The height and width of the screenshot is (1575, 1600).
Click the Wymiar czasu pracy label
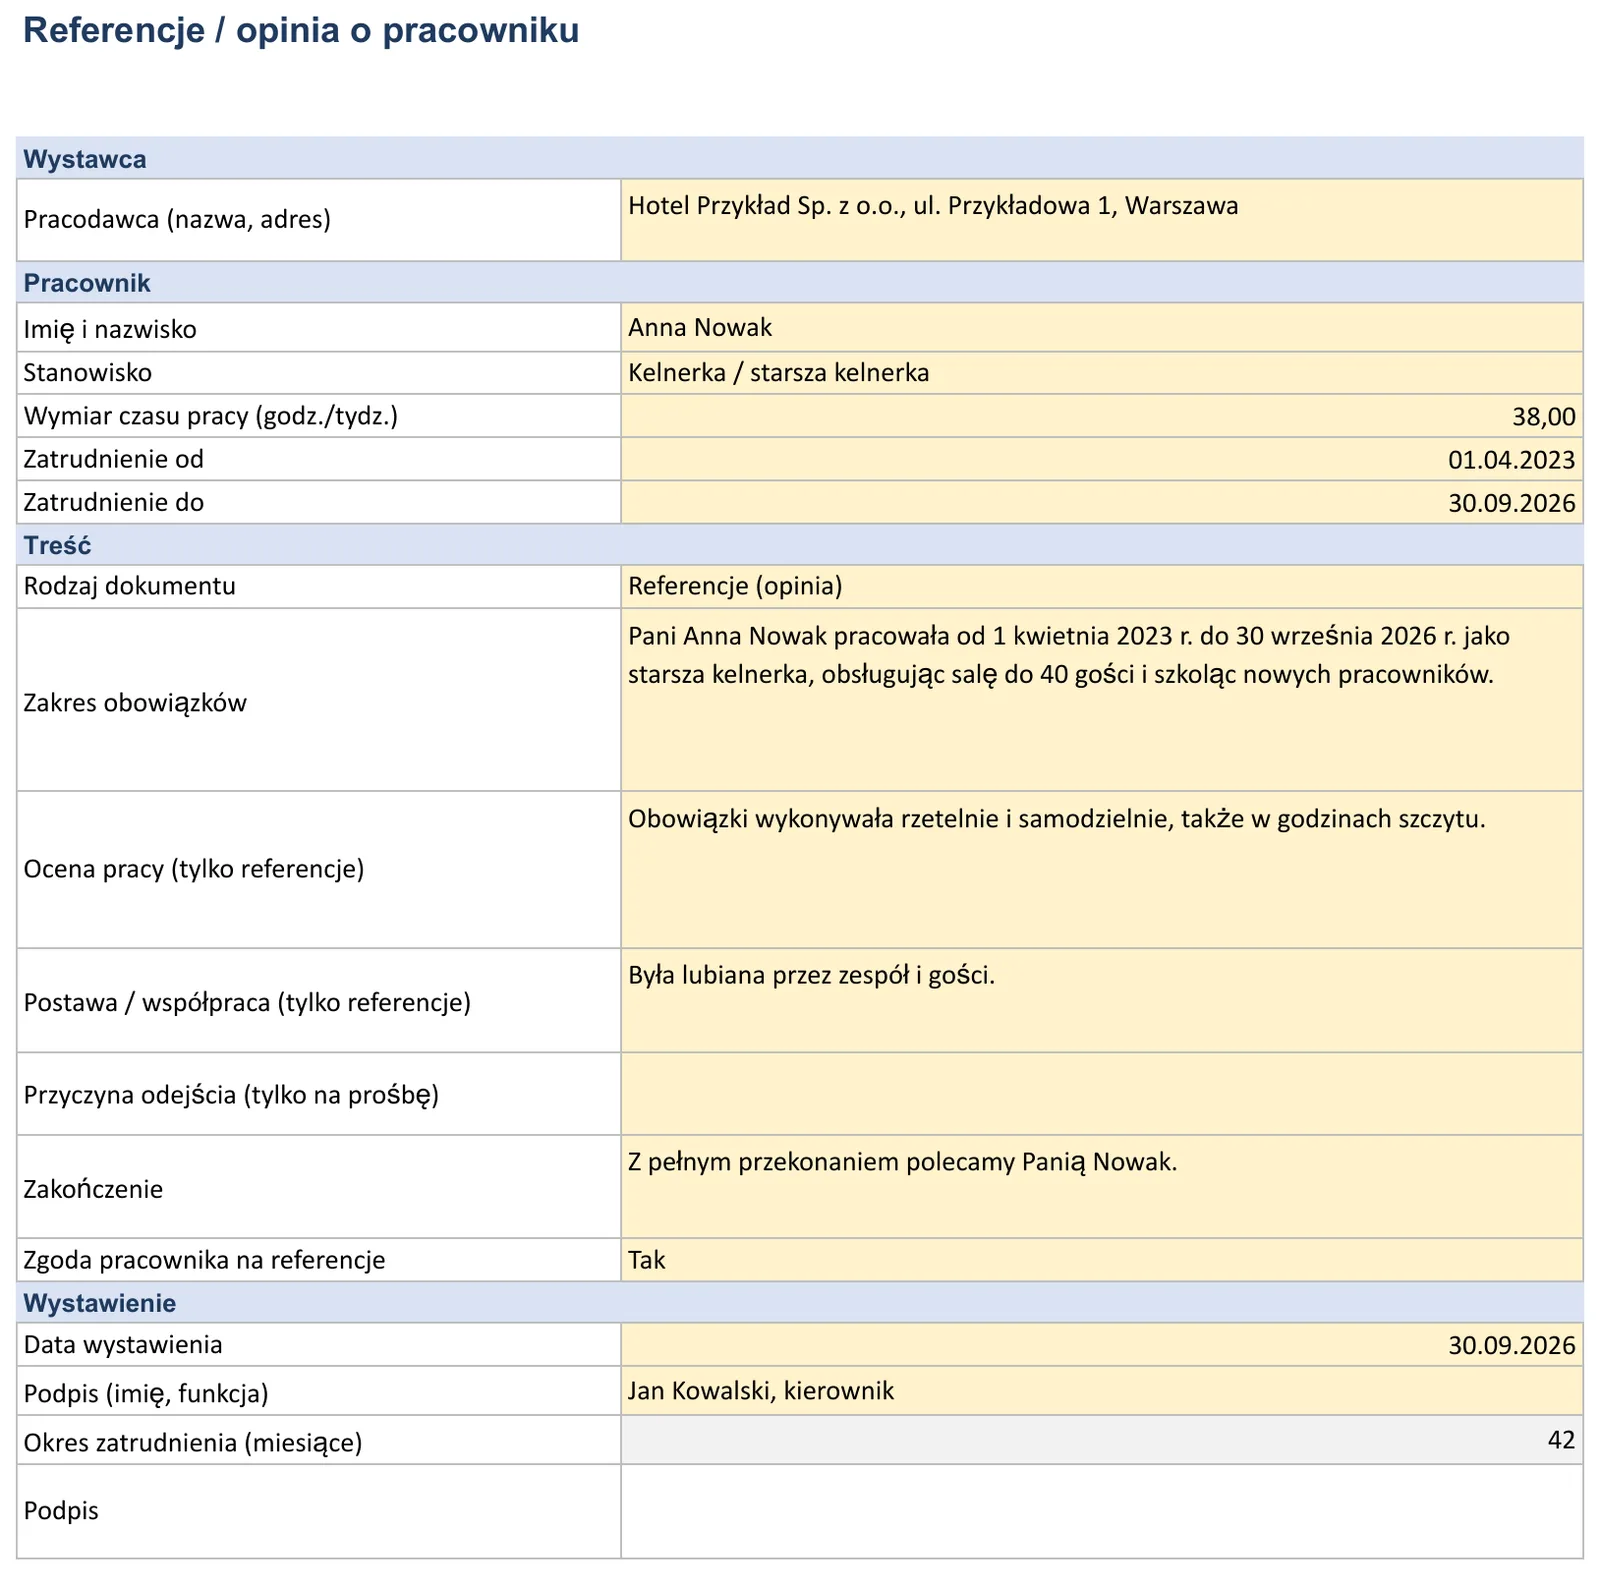point(211,416)
